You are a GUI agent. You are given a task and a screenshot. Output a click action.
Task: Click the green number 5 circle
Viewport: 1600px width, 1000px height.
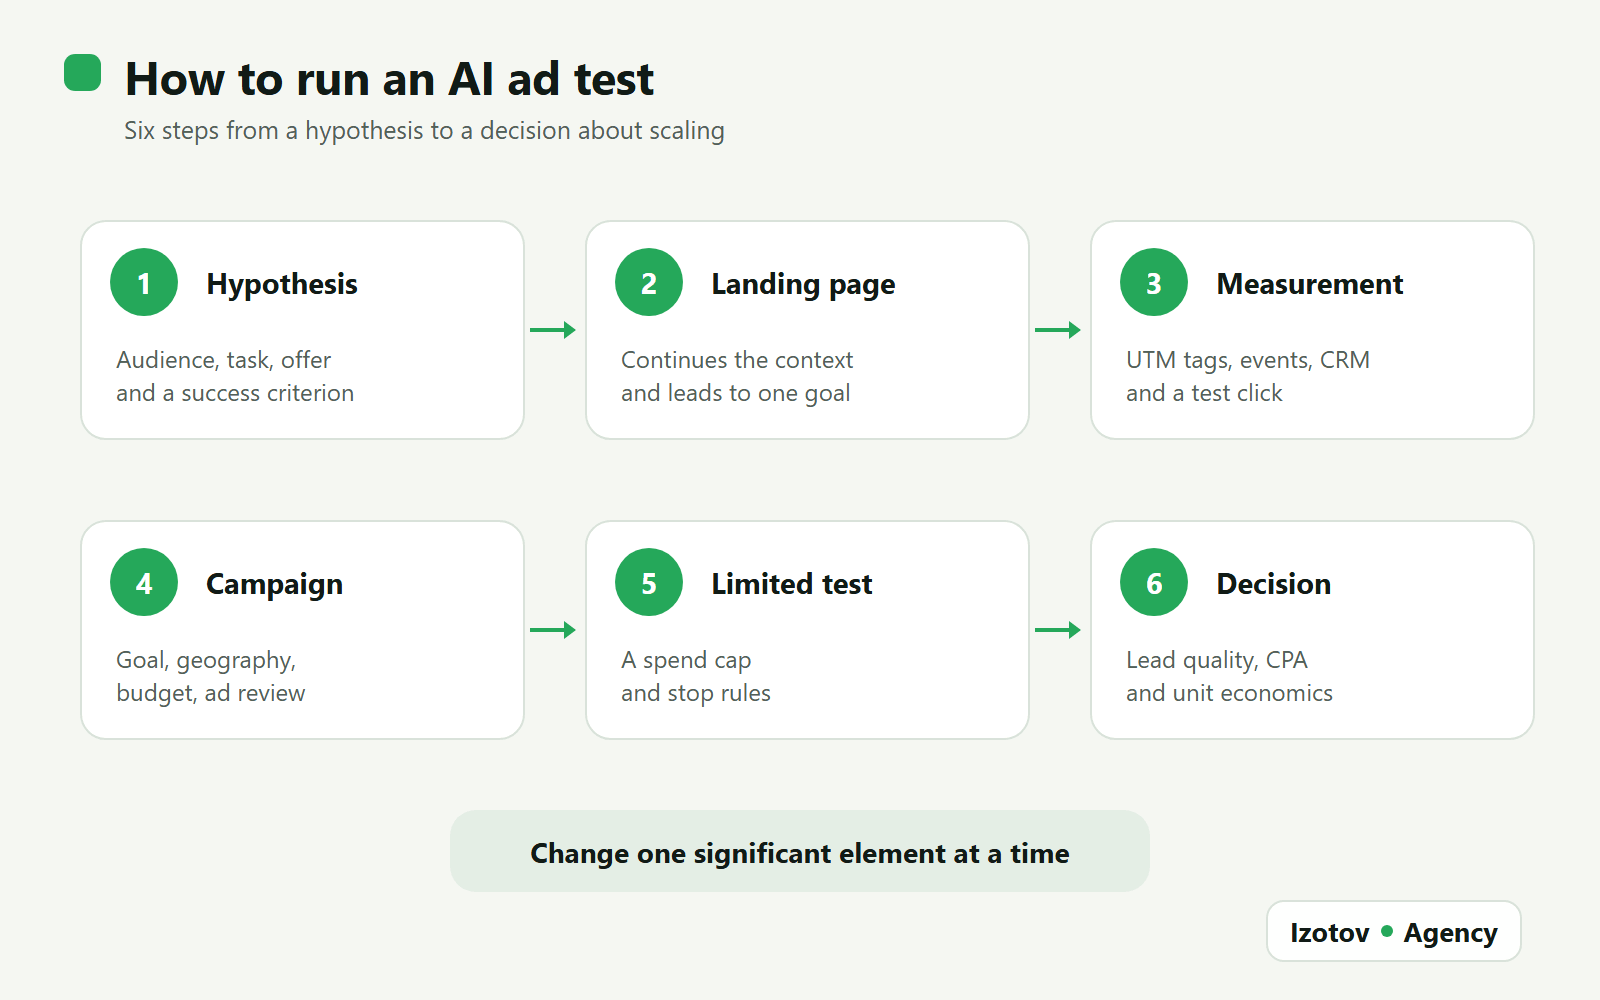[649, 582]
